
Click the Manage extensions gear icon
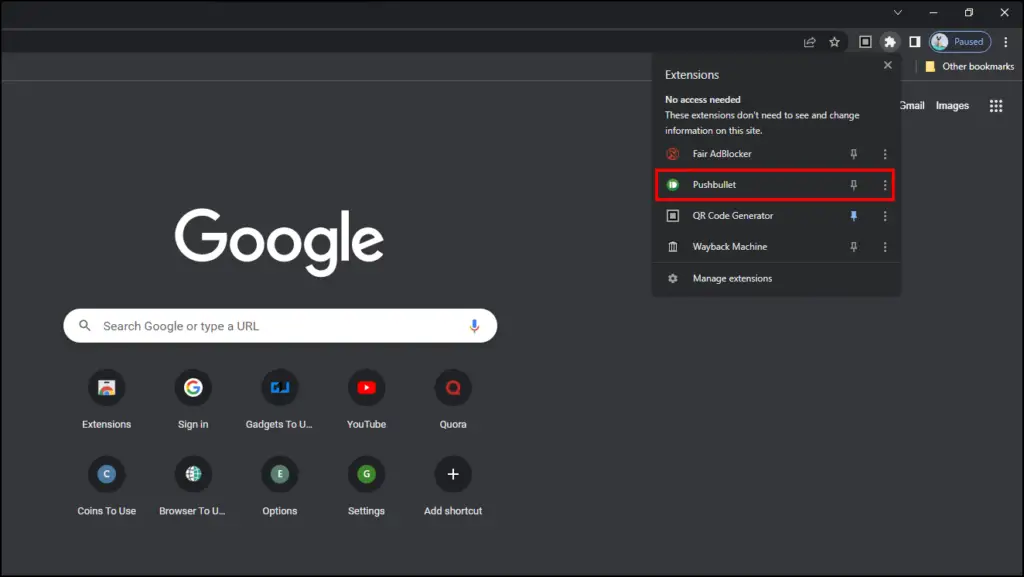(673, 279)
